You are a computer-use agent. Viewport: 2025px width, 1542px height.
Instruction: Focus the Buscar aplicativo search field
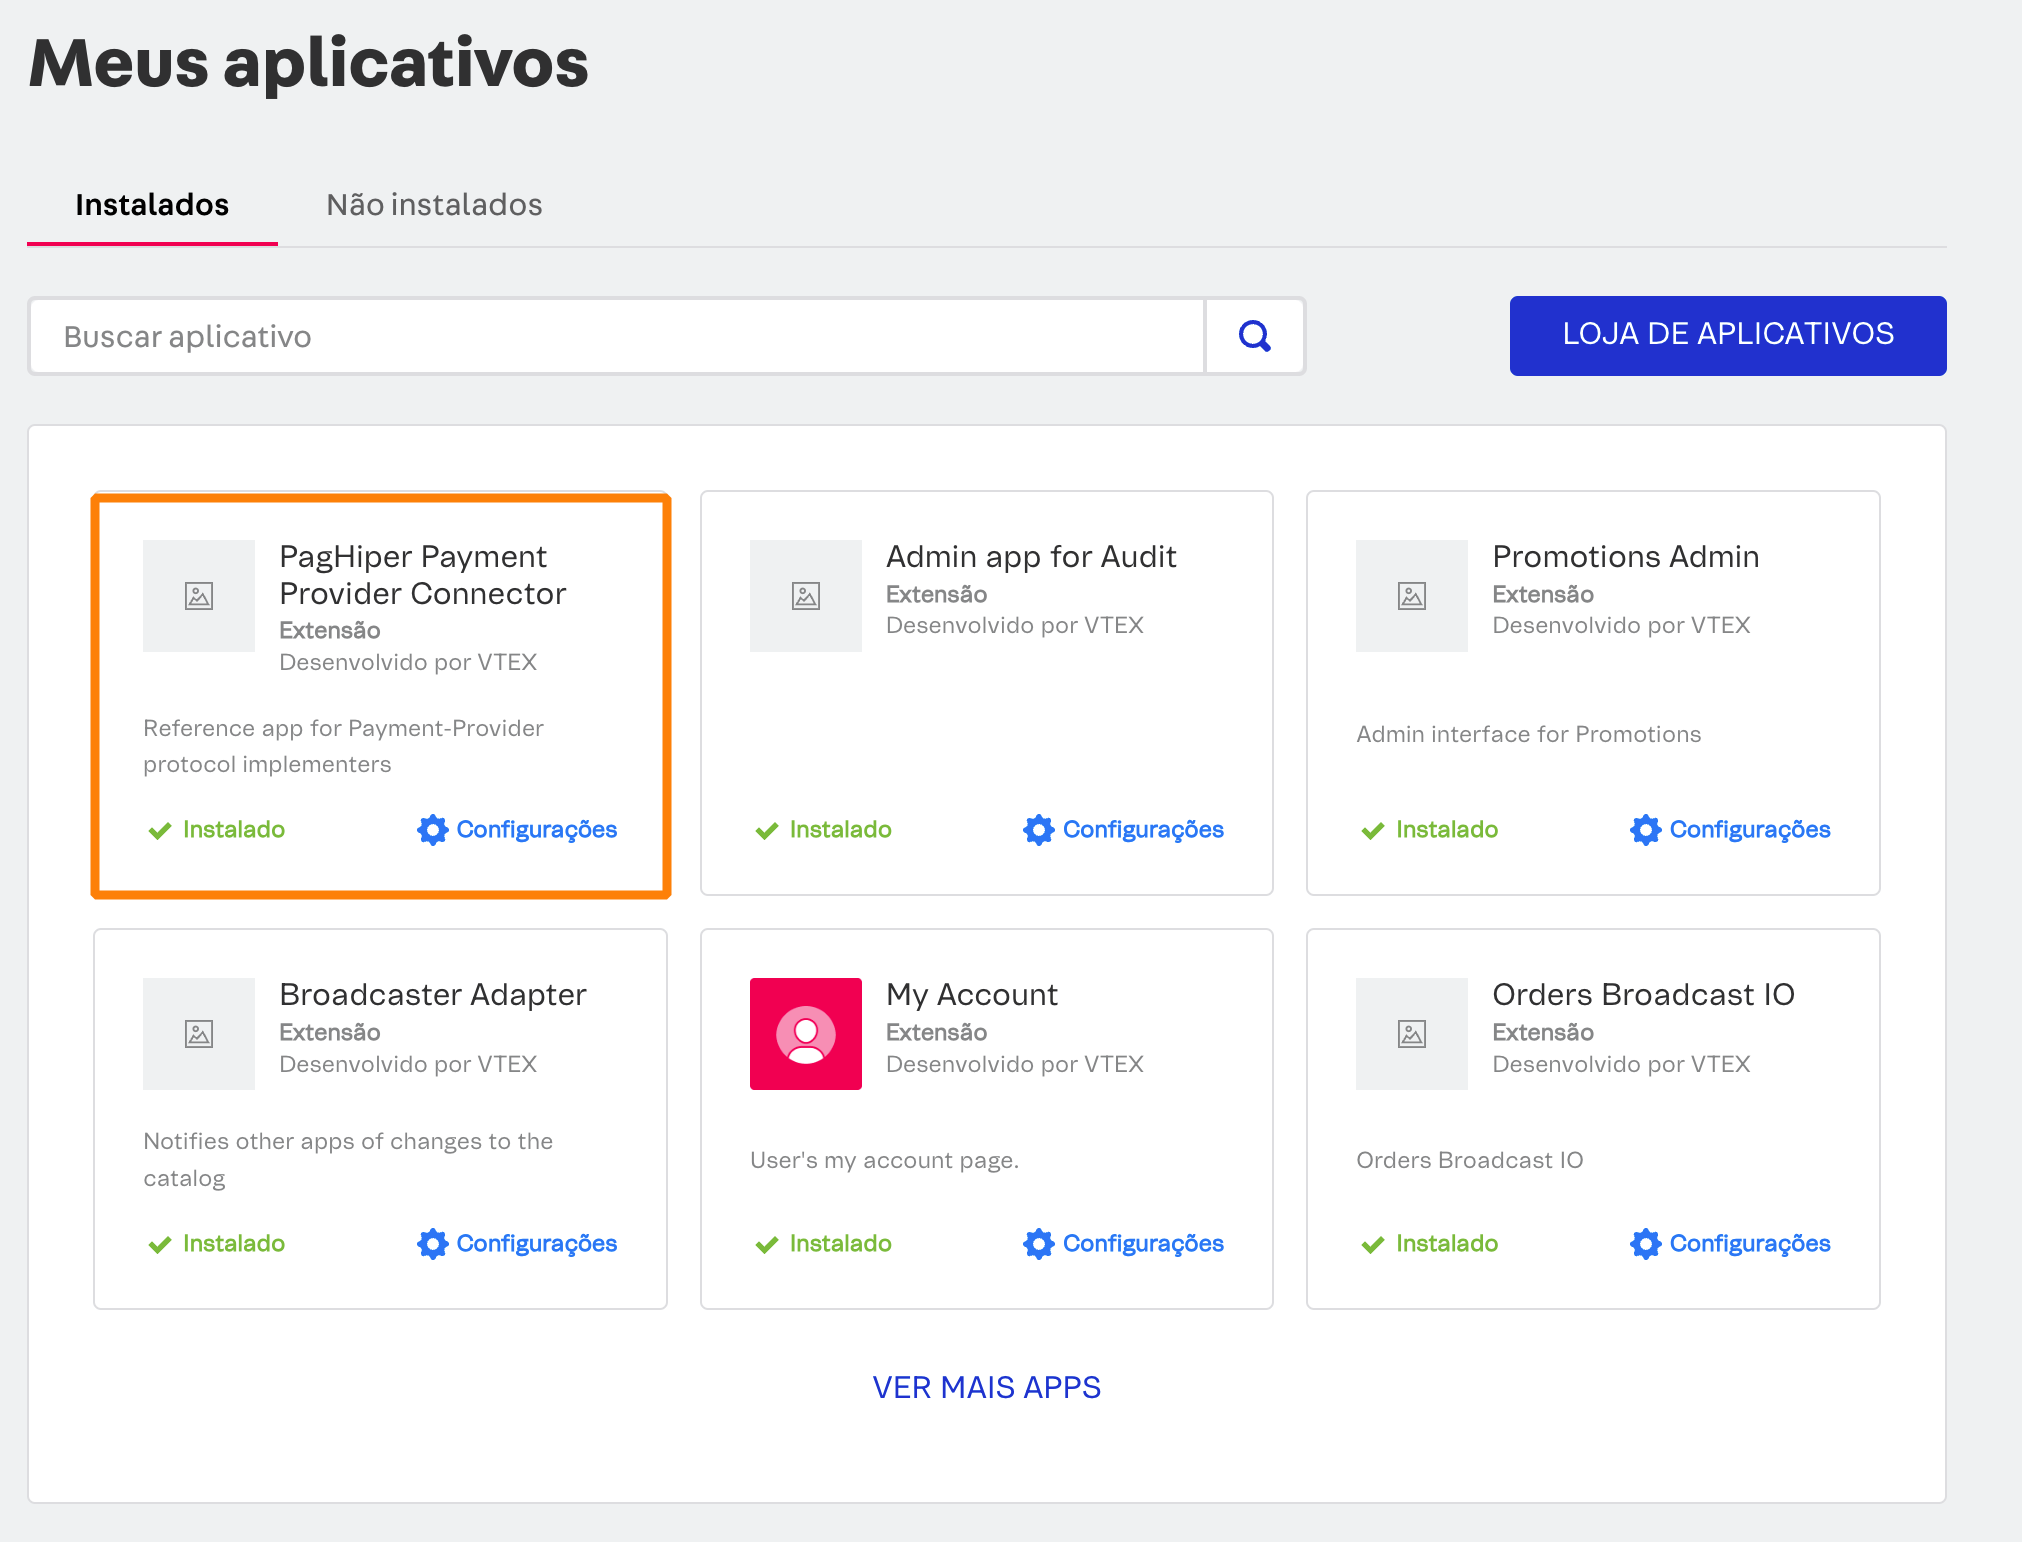618,336
